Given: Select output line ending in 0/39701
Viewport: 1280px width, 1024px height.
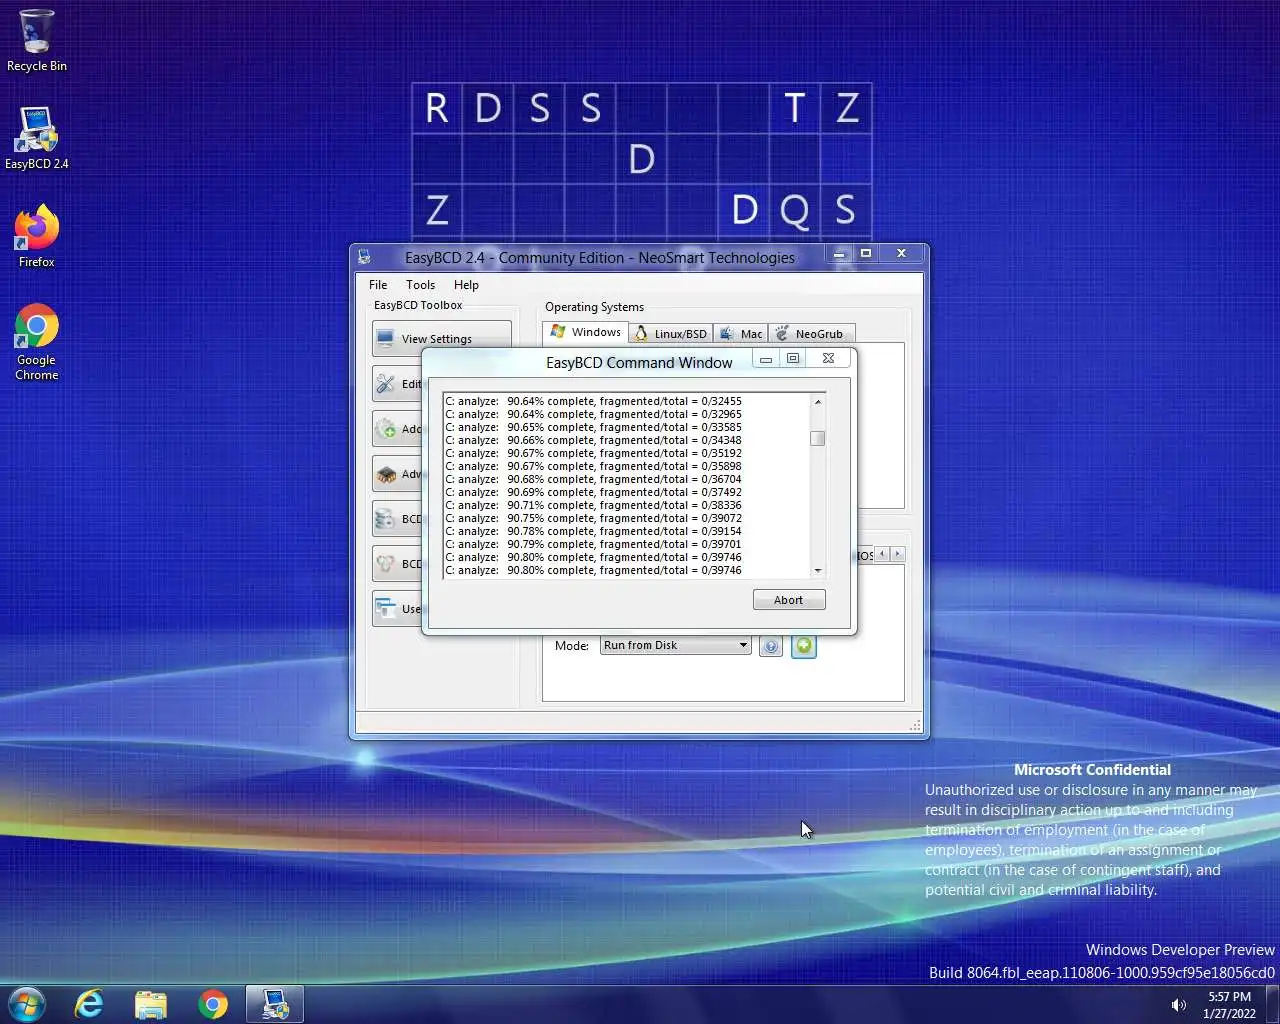Looking at the screenshot, I should click(x=594, y=544).
